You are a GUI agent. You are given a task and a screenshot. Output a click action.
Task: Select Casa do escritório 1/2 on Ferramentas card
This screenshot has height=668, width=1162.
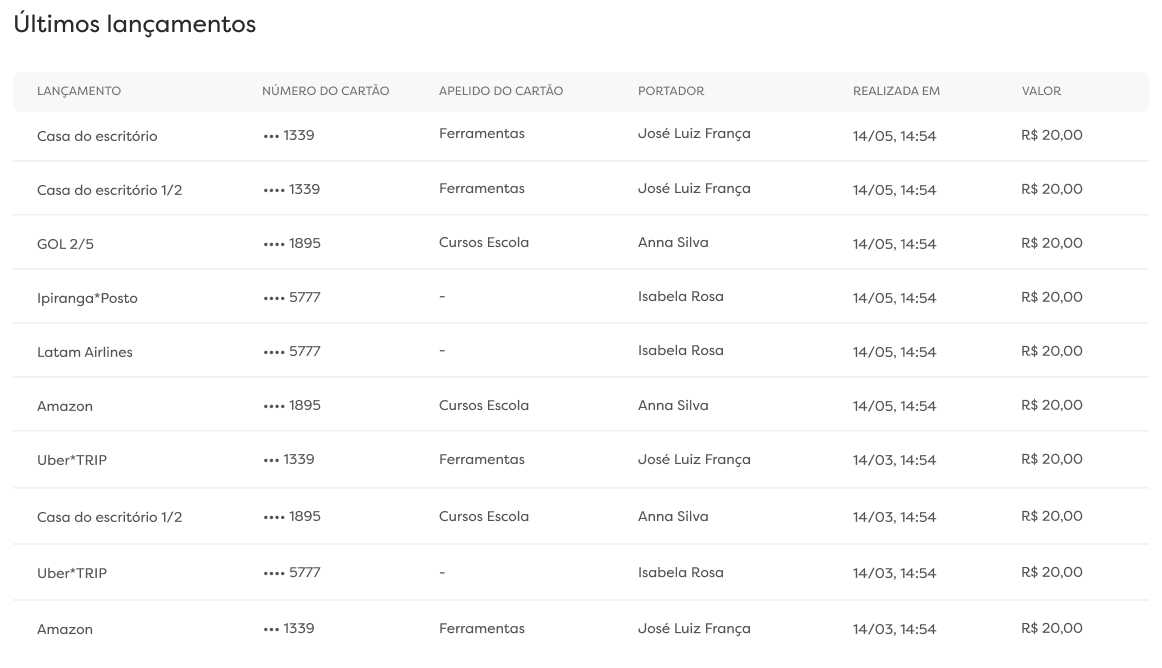(109, 190)
